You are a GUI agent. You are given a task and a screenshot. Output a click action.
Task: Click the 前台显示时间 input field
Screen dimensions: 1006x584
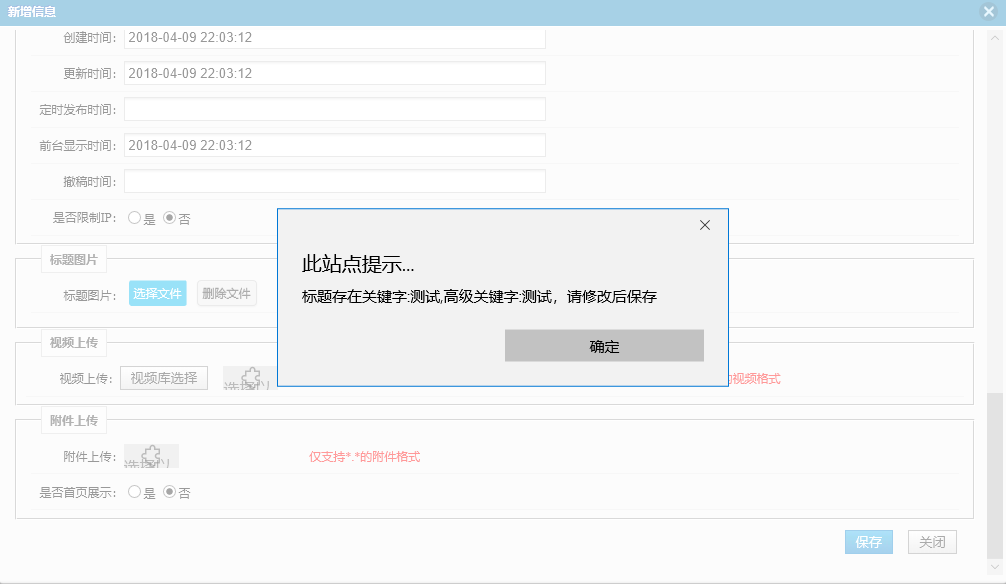point(334,145)
